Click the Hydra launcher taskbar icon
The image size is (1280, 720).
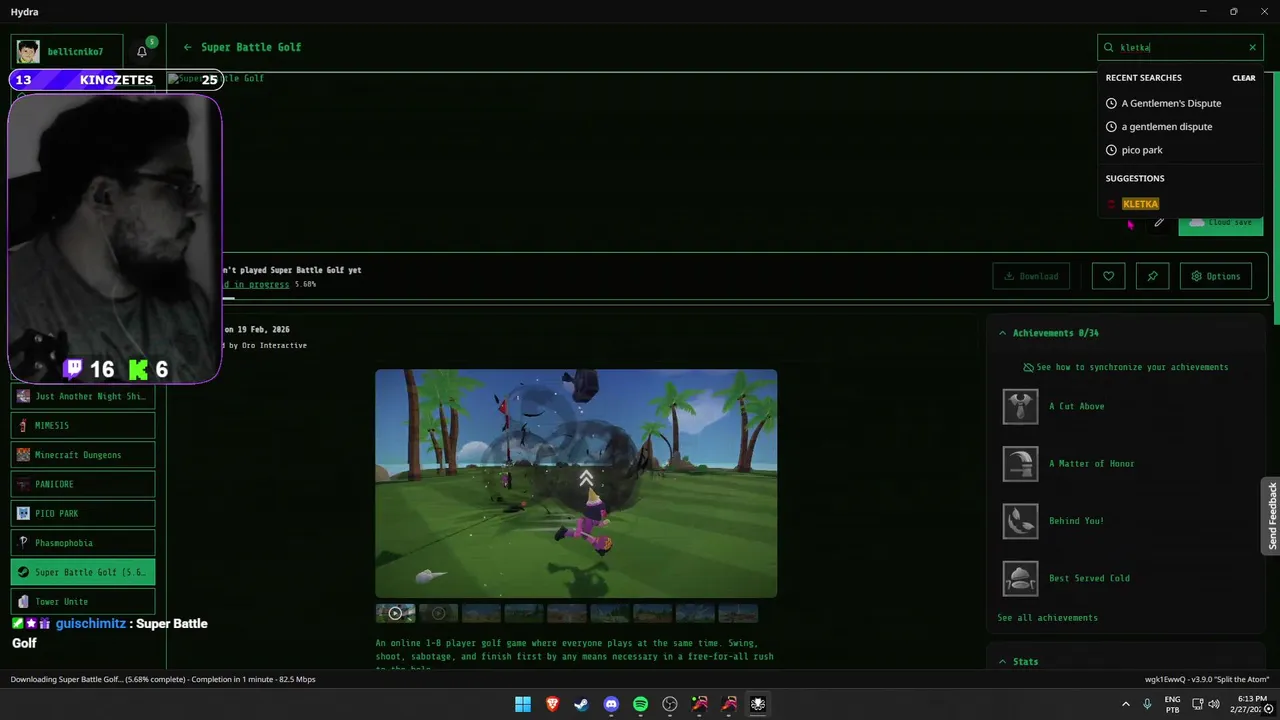(758, 704)
